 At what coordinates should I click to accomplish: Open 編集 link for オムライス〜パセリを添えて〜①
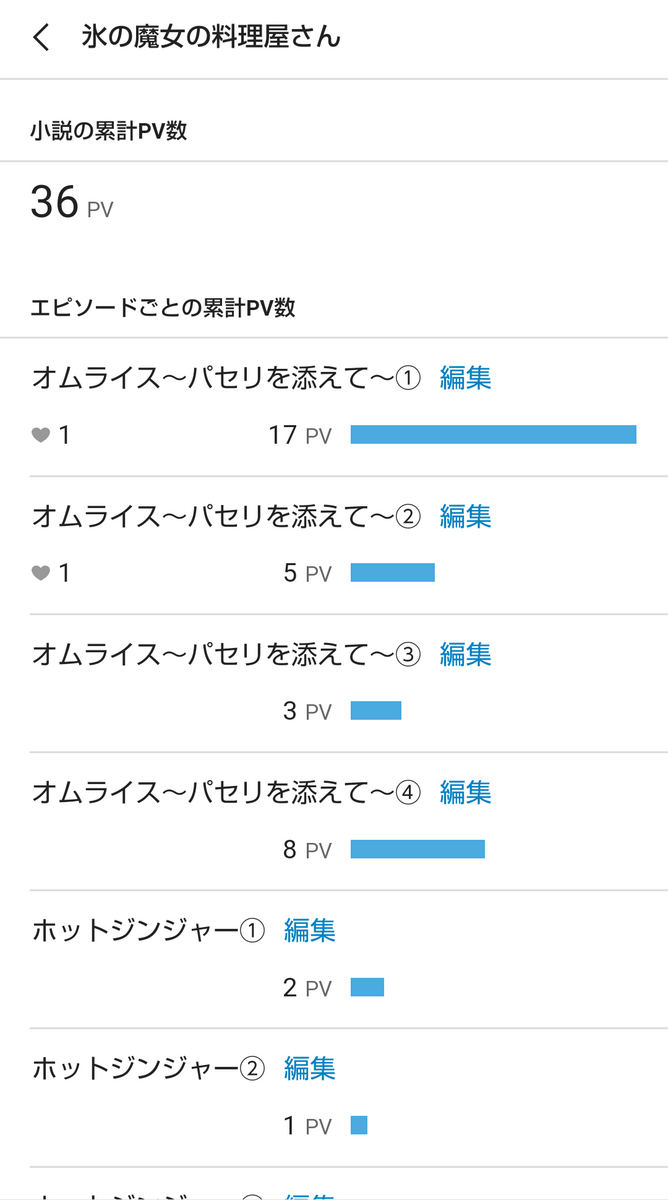466,378
